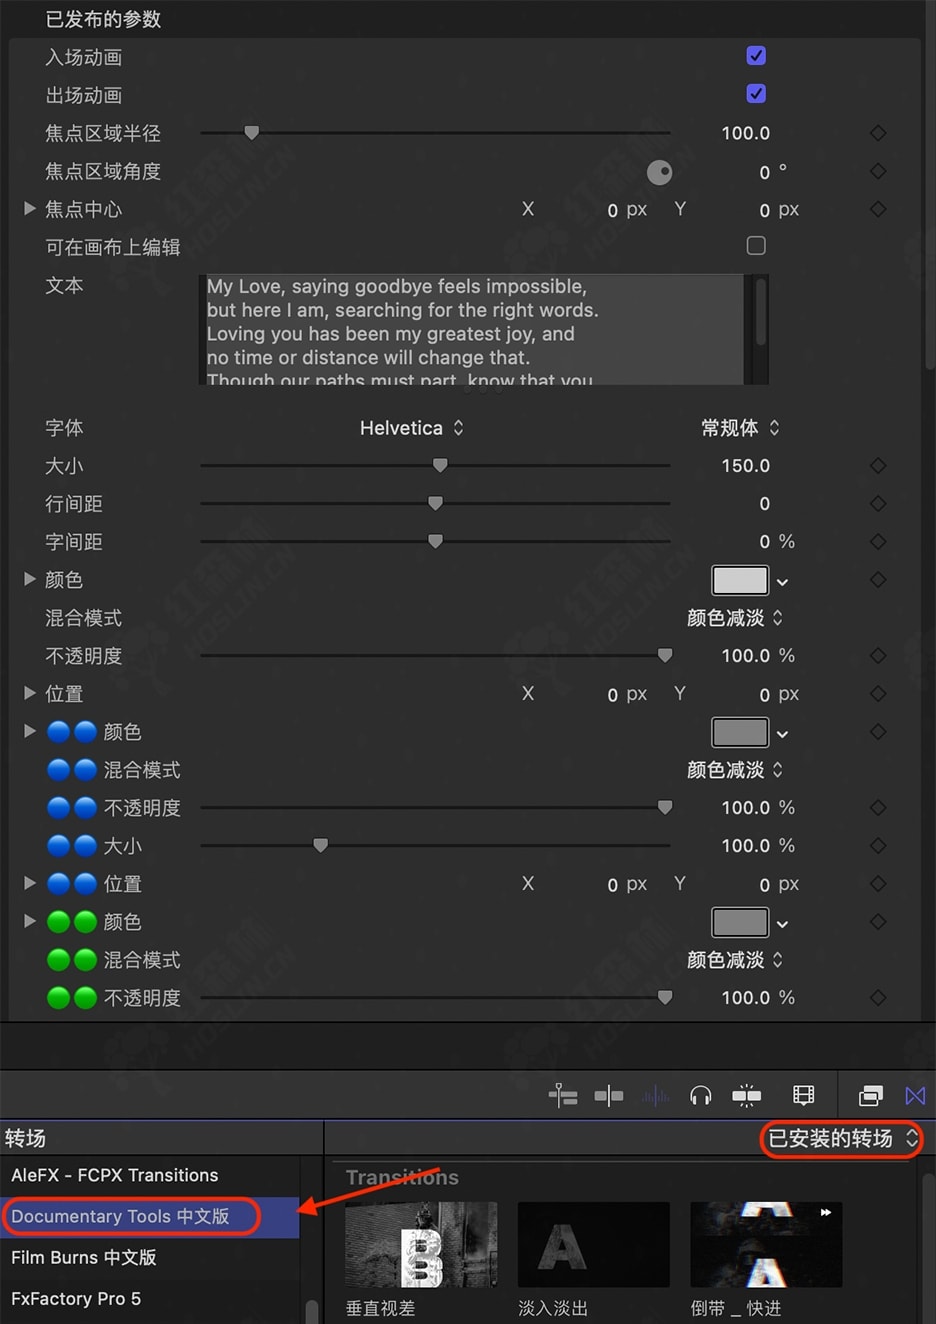936x1324 pixels.
Task: Add keyframe diamond for 焦点区域角度
Action: [x=878, y=171]
